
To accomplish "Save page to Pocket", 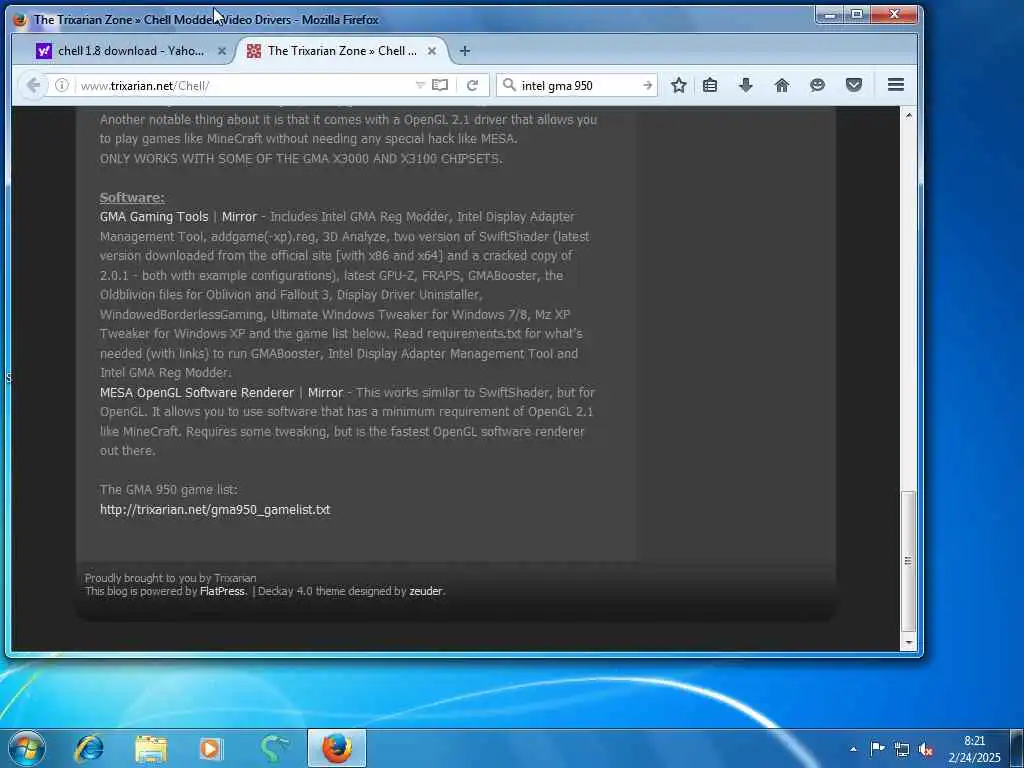I will (x=854, y=85).
